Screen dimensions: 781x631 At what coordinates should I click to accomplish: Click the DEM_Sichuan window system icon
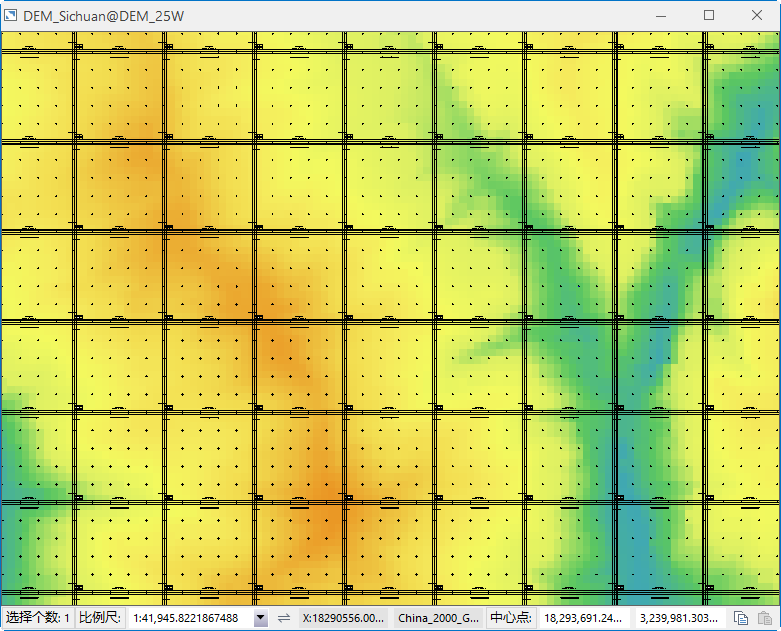tap(12, 16)
